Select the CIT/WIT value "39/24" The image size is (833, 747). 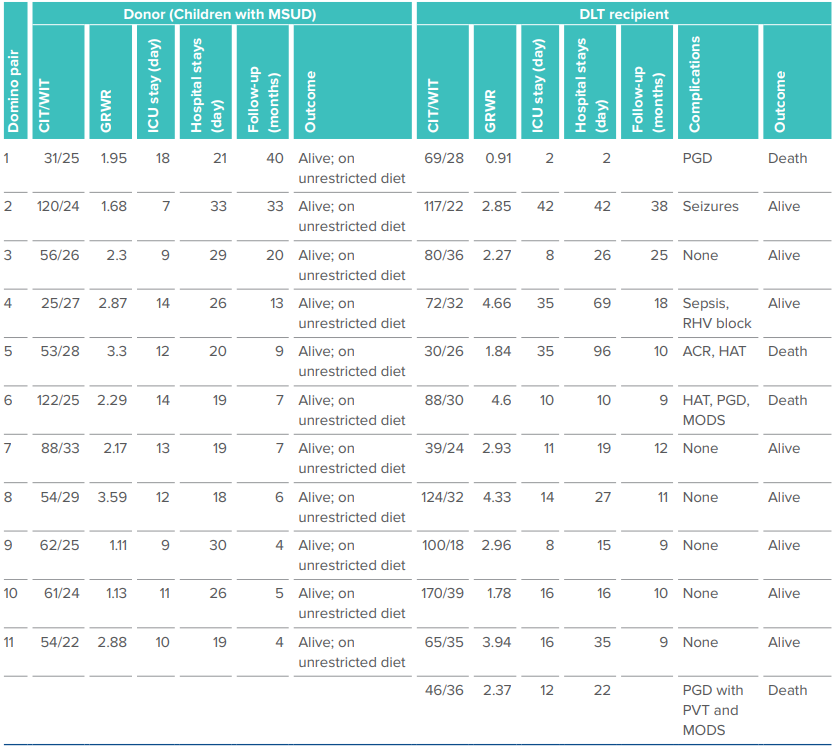pyautogui.click(x=444, y=448)
